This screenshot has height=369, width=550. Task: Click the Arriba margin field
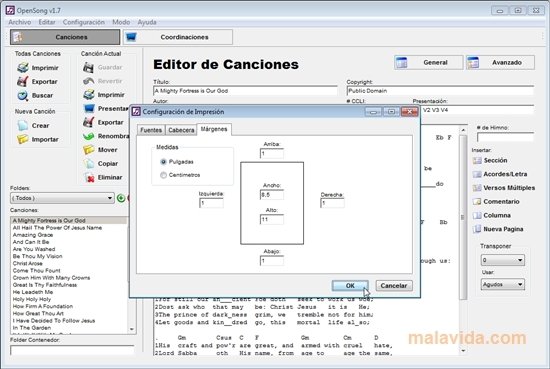click(272, 153)
